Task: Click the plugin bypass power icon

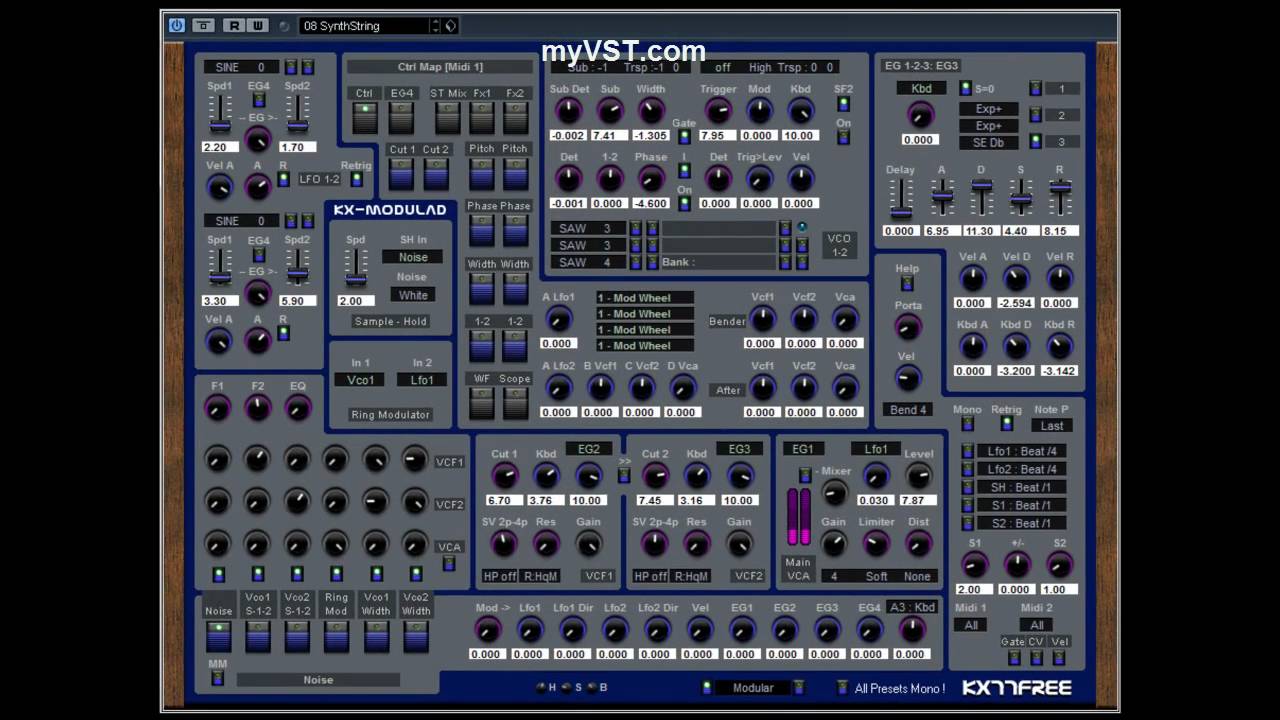Action: pyautogui.click(x=177, y=26)
